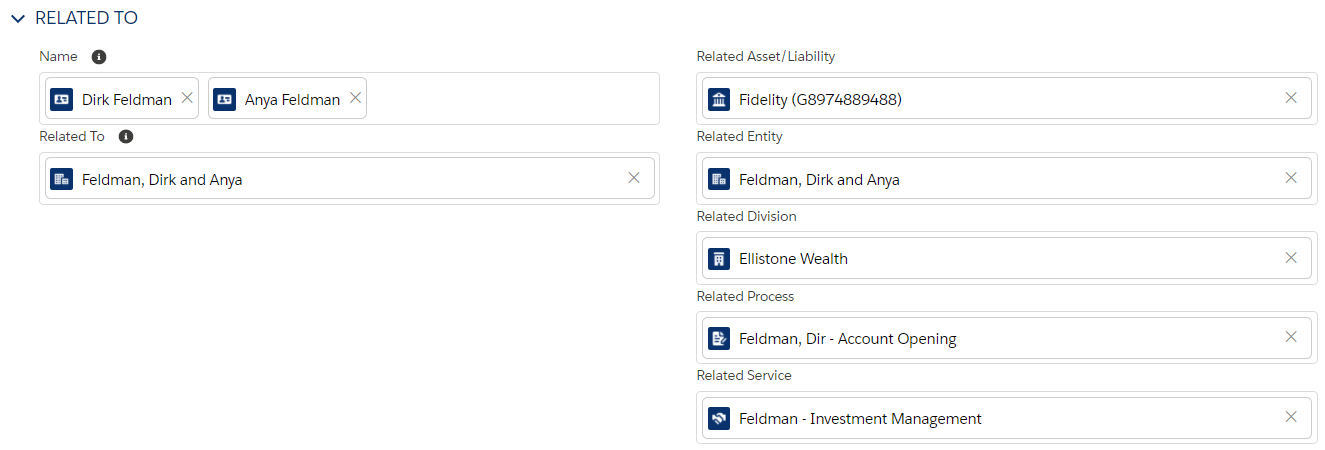Click the Related Entity account icon
This screenshot has width=1325, height=450.
(x=719, y=179)
